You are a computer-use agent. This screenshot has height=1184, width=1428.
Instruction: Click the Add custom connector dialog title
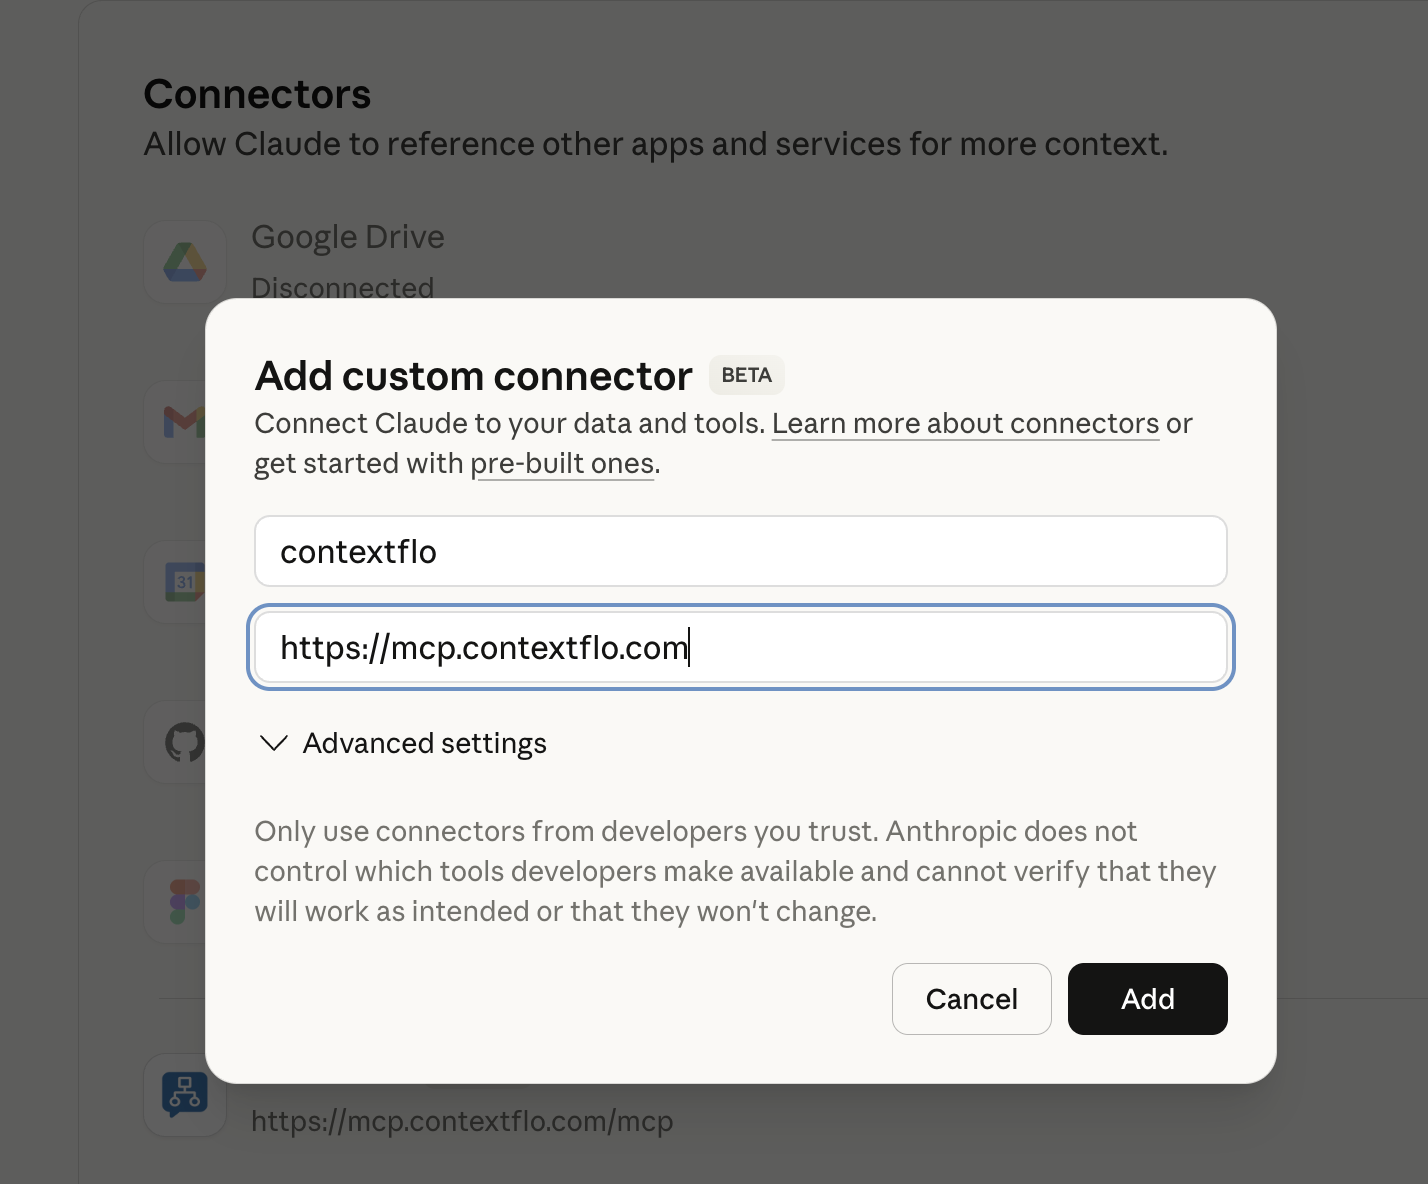tap(473, 376)
